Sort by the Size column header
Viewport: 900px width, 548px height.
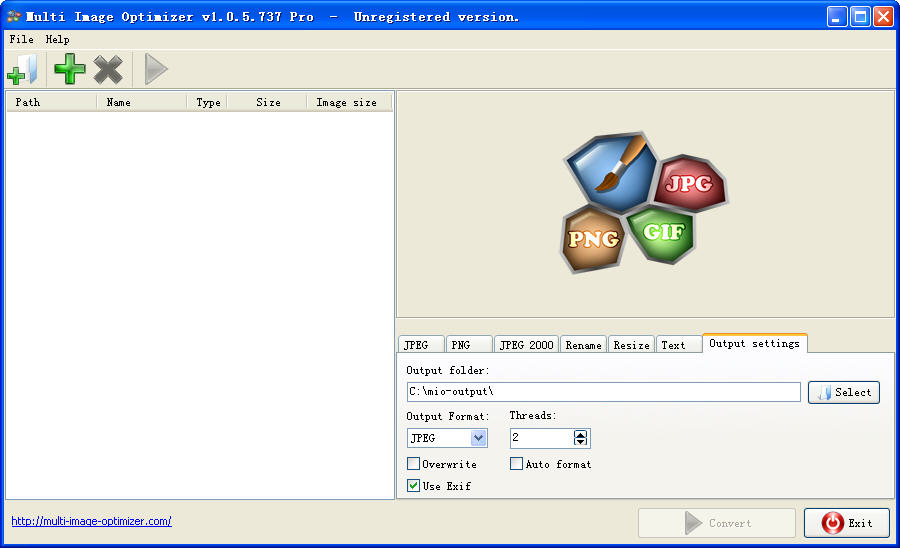(267, 102)
